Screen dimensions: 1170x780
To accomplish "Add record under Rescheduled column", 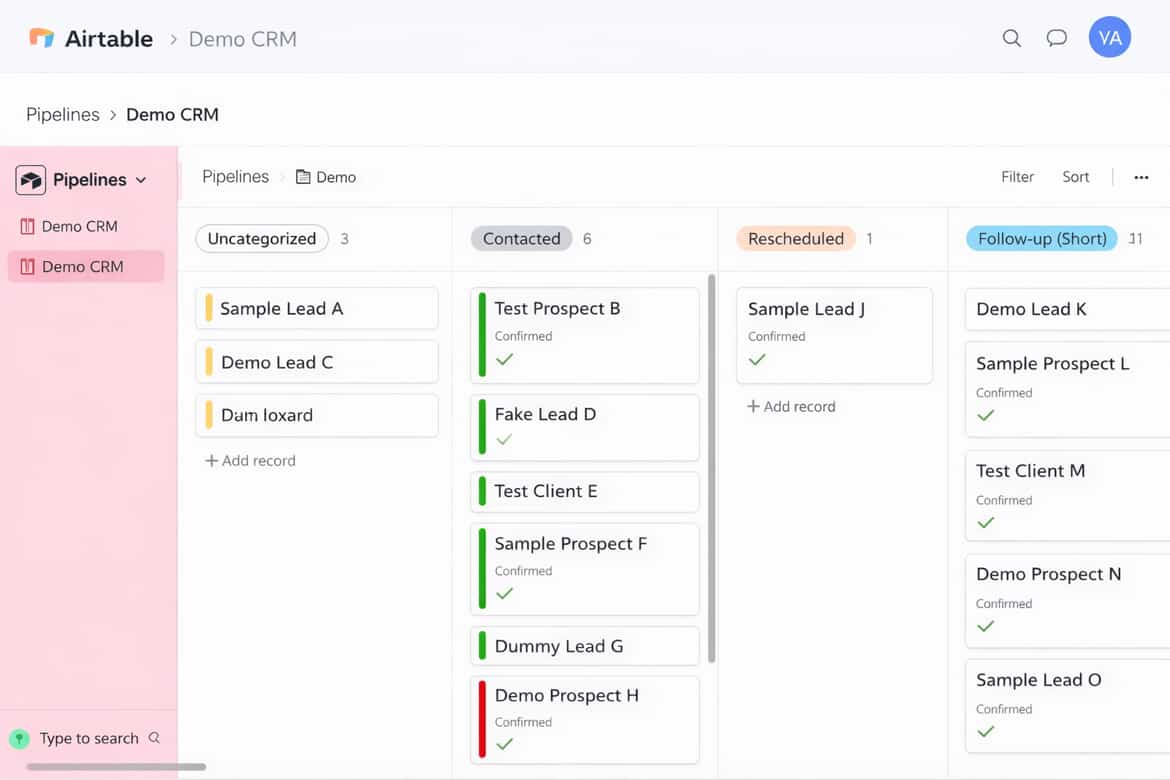I will [x=792, y=407].
